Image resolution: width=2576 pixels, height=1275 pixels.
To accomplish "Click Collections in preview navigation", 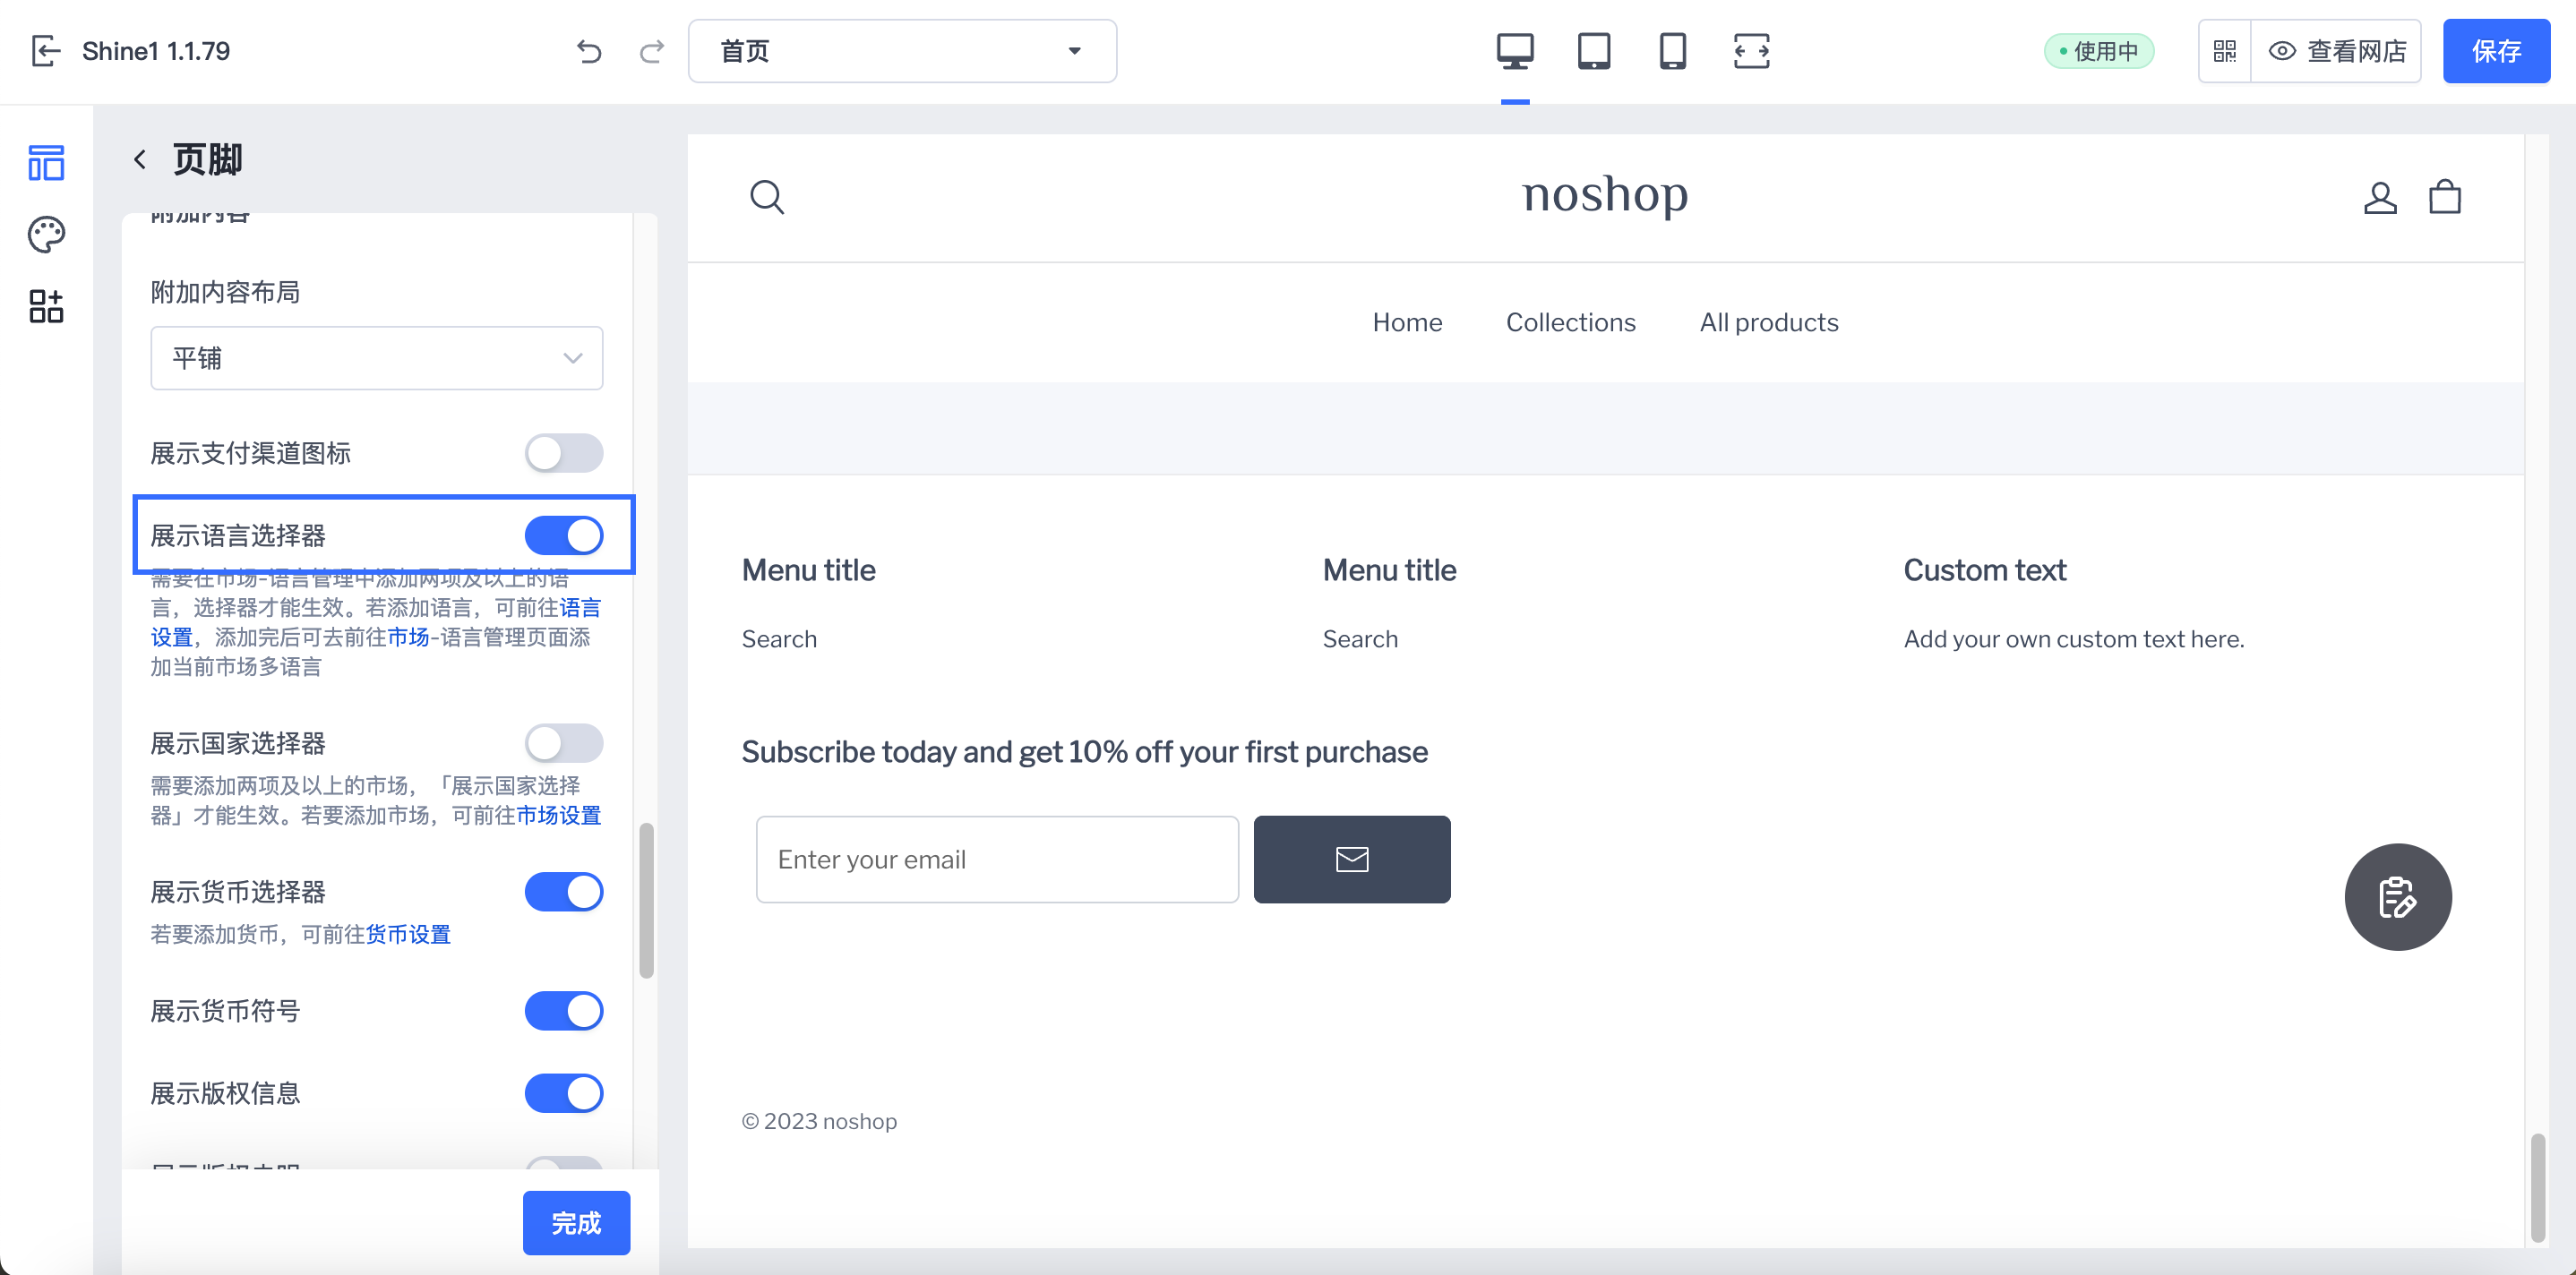I will pyautogui.click(x=1570, y=322).
